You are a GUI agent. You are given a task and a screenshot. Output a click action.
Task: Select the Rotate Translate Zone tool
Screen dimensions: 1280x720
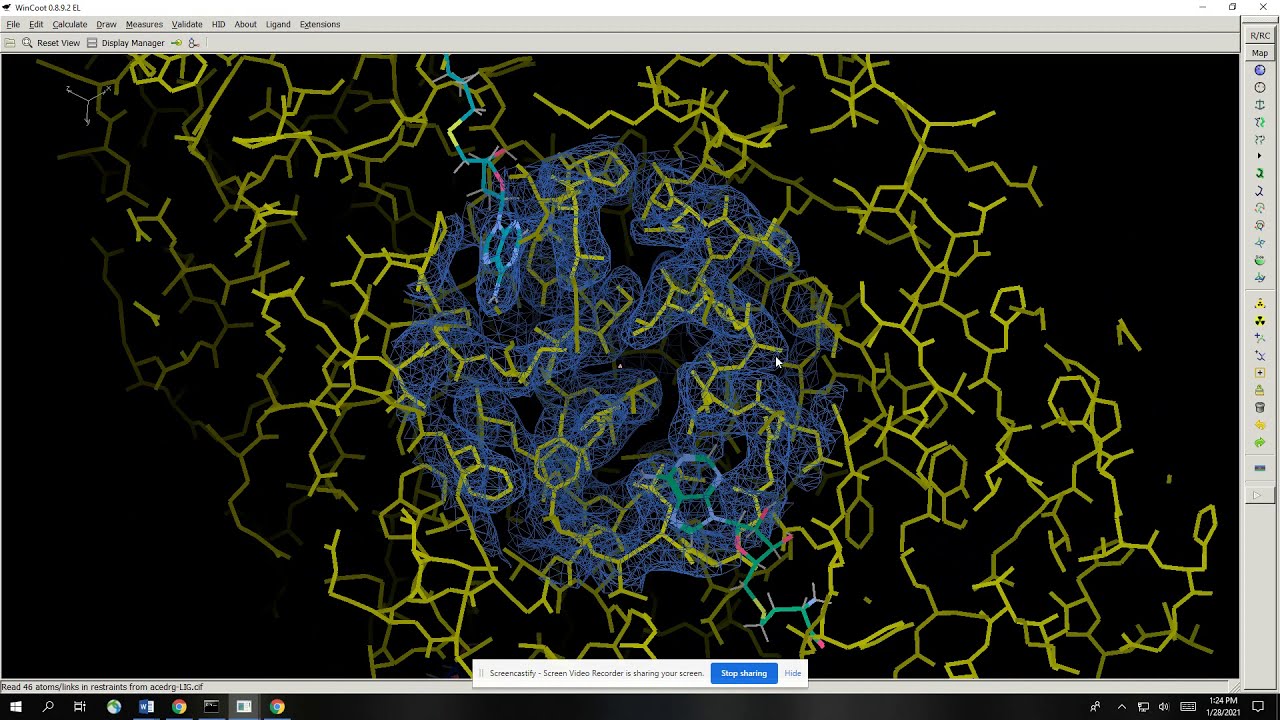pos(1260,139)
